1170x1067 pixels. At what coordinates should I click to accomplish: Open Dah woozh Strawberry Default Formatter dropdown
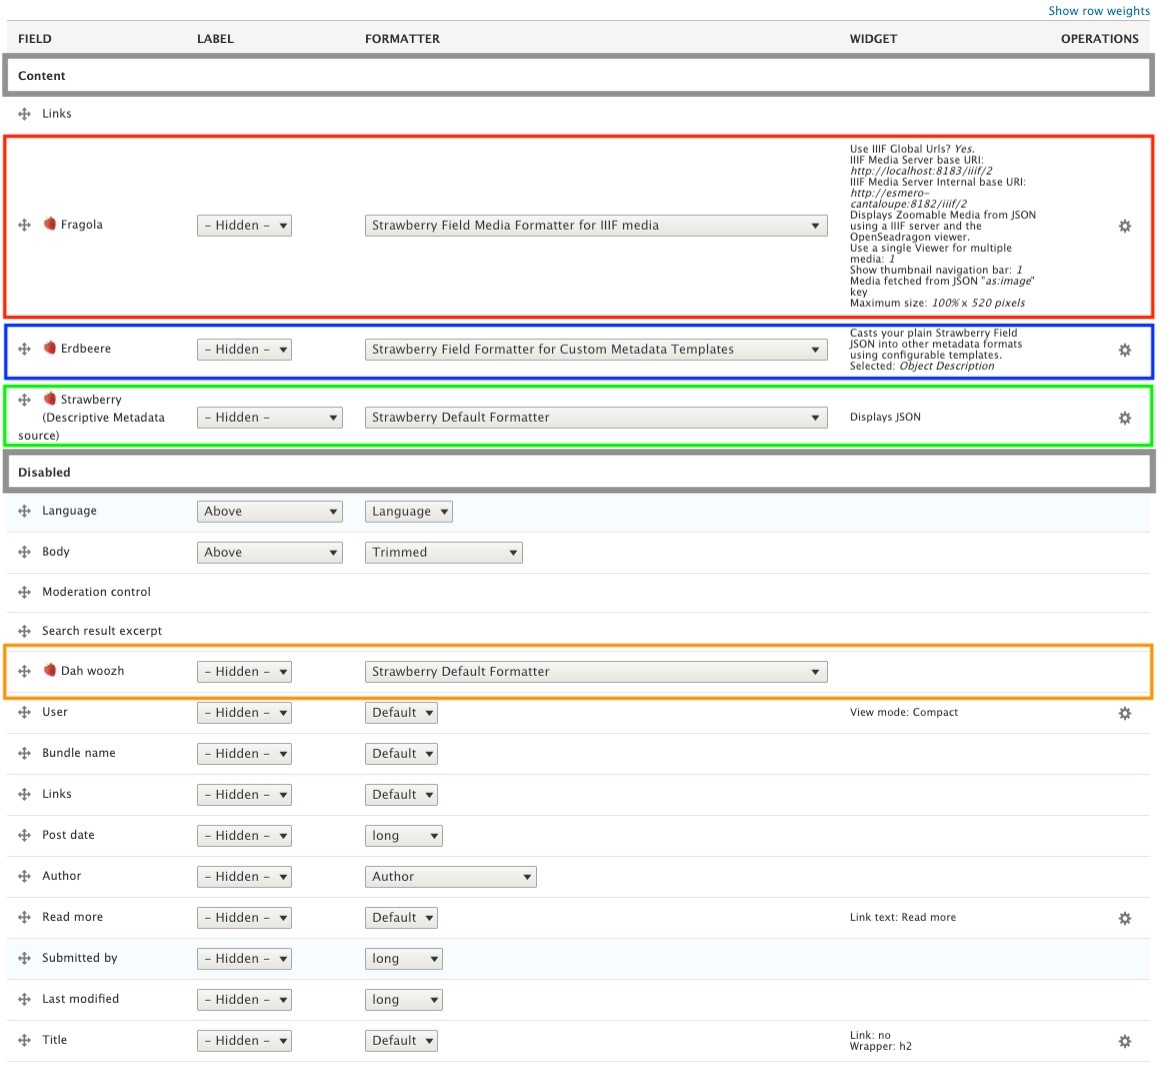tap(596, 672)
